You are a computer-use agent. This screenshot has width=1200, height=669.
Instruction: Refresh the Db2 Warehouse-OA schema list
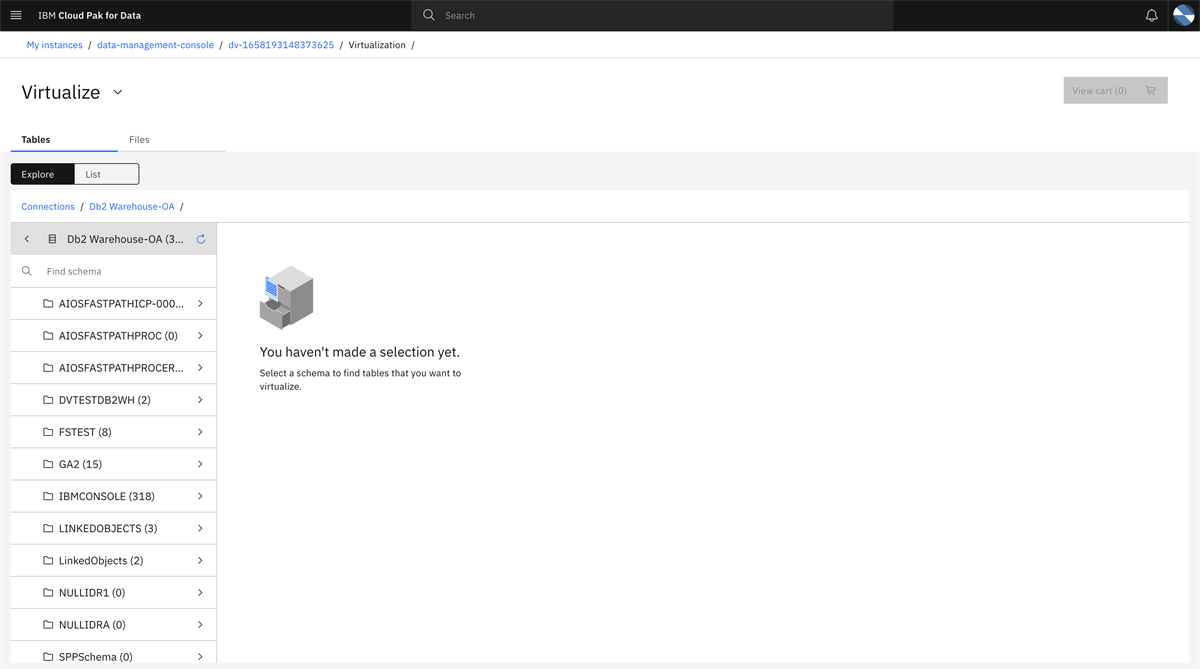coord(200,238)
